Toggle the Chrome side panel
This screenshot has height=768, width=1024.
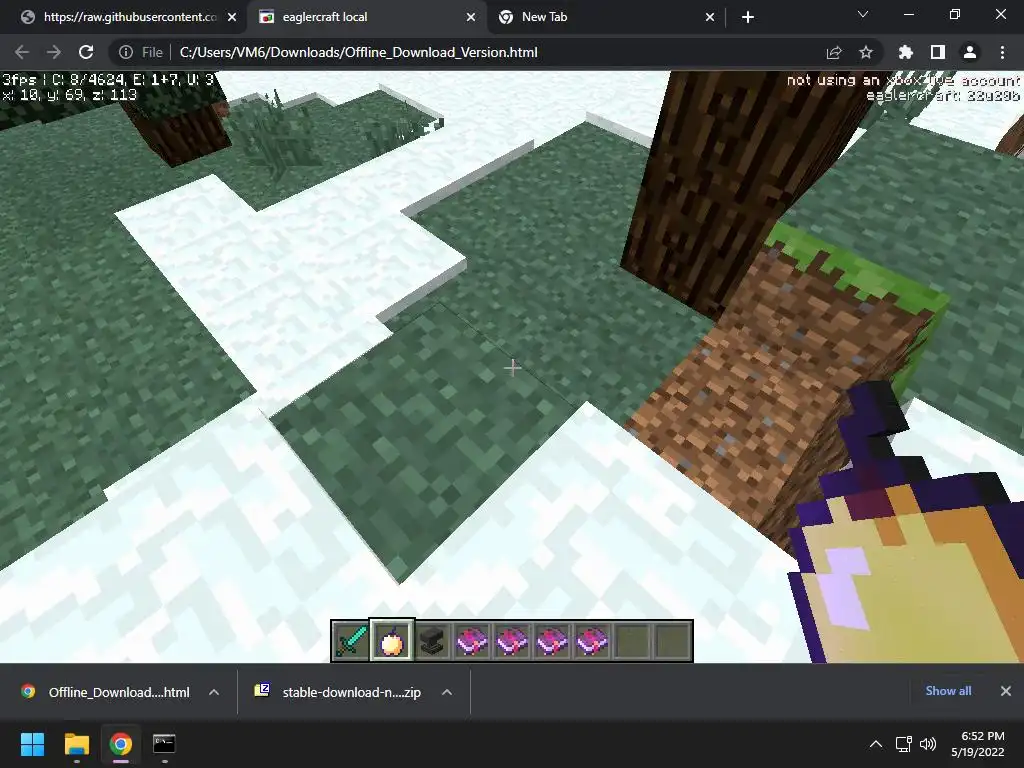(938, 52)
